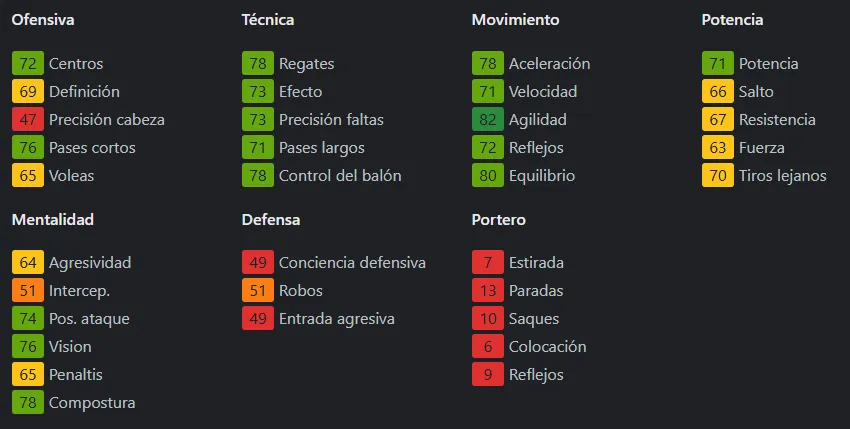Click the Pases cortos attribute label
Viewport: 850px width, 429px height.
[92, 148]
